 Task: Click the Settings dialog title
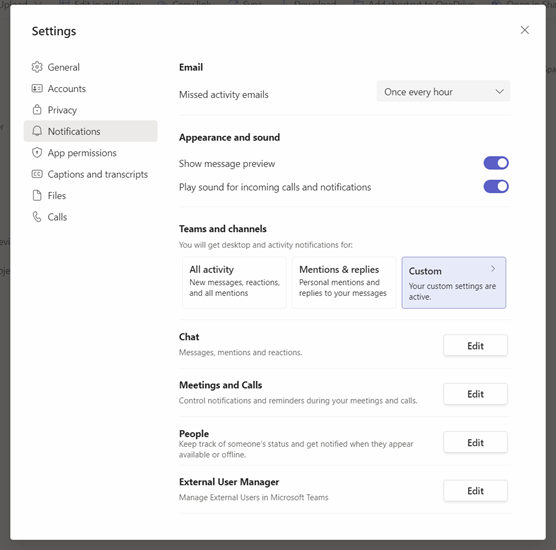pos(54,31)
